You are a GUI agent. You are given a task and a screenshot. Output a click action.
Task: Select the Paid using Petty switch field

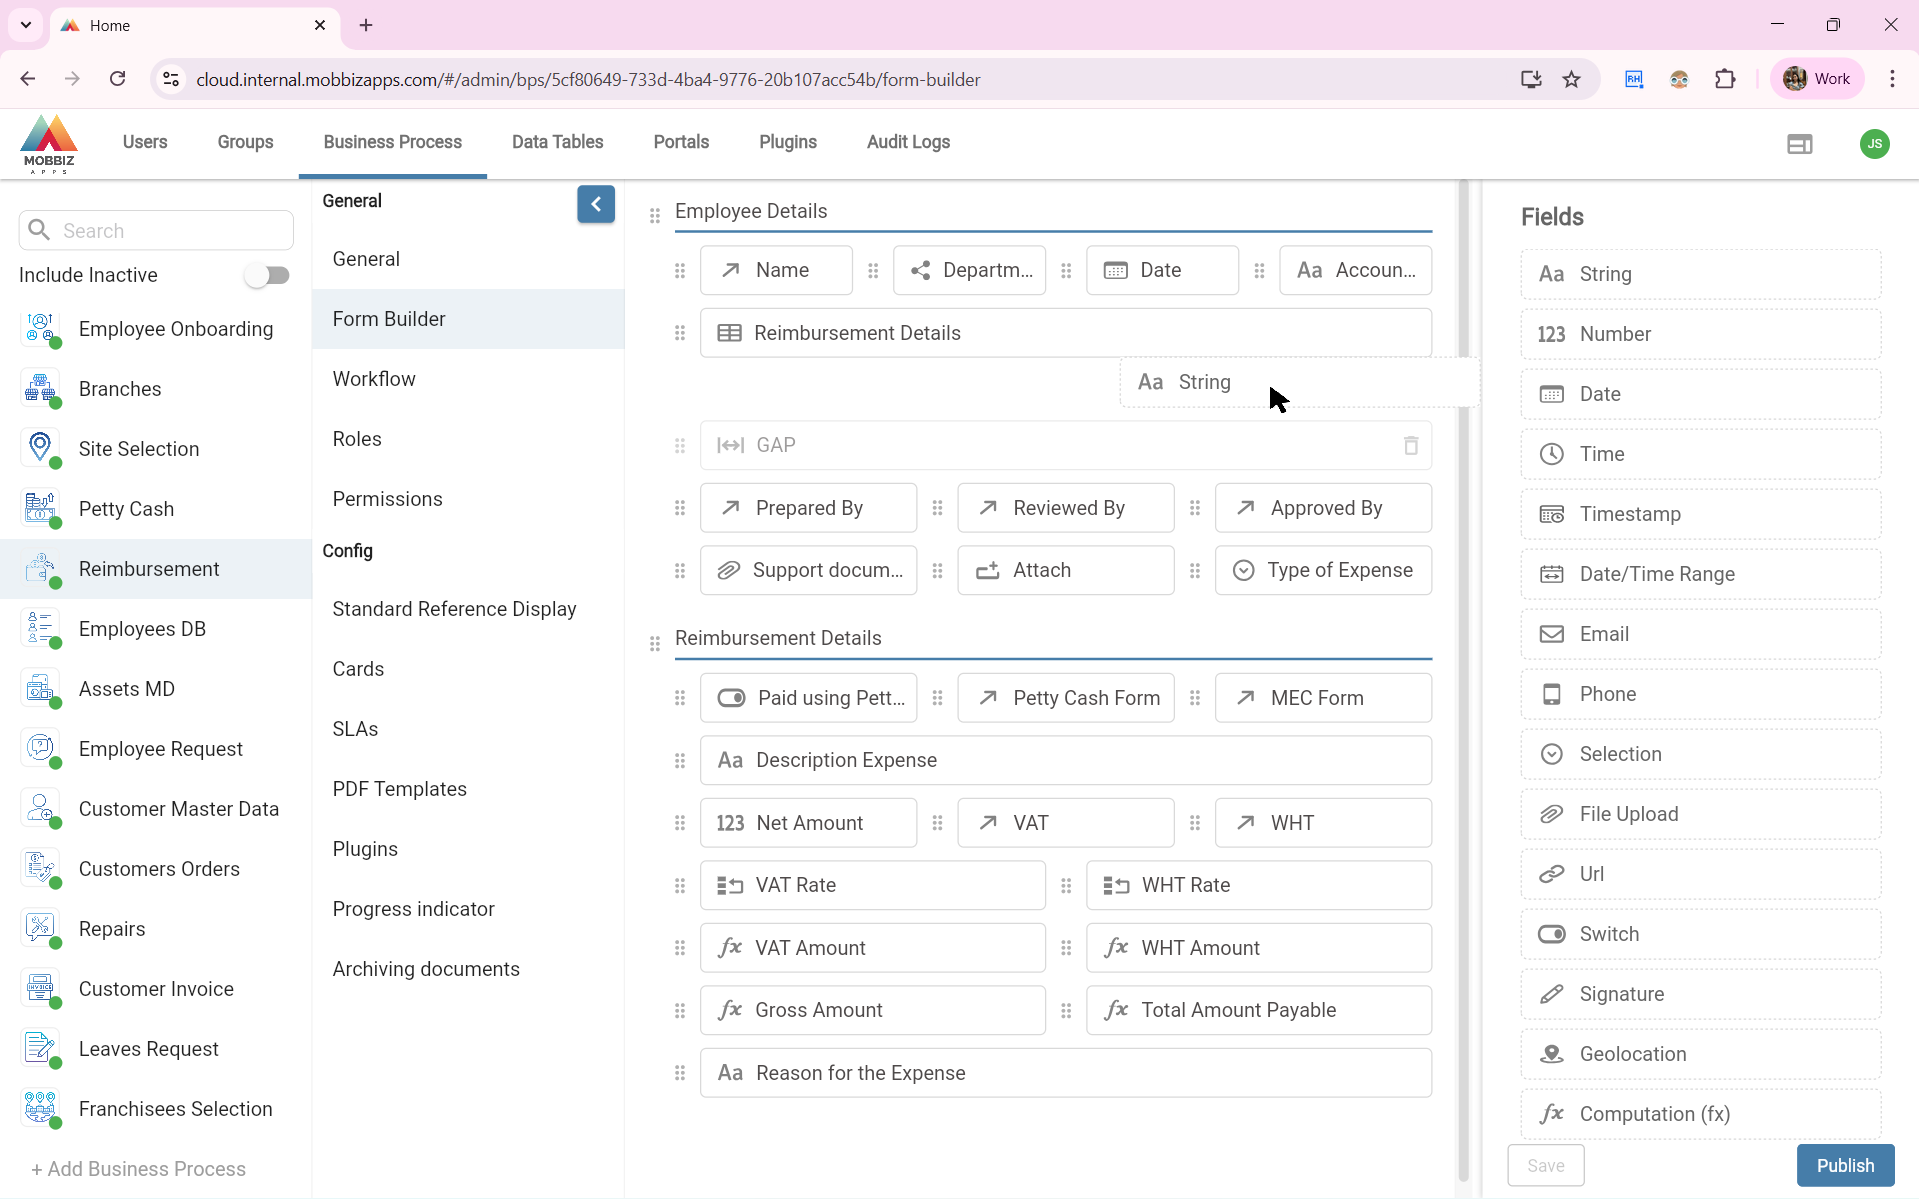point(808,698)
